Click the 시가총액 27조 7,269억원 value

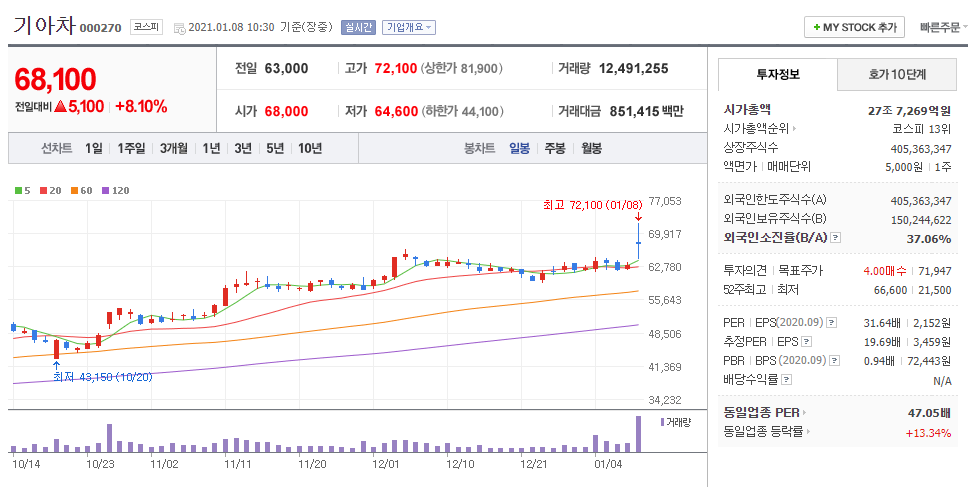(909, 111)
